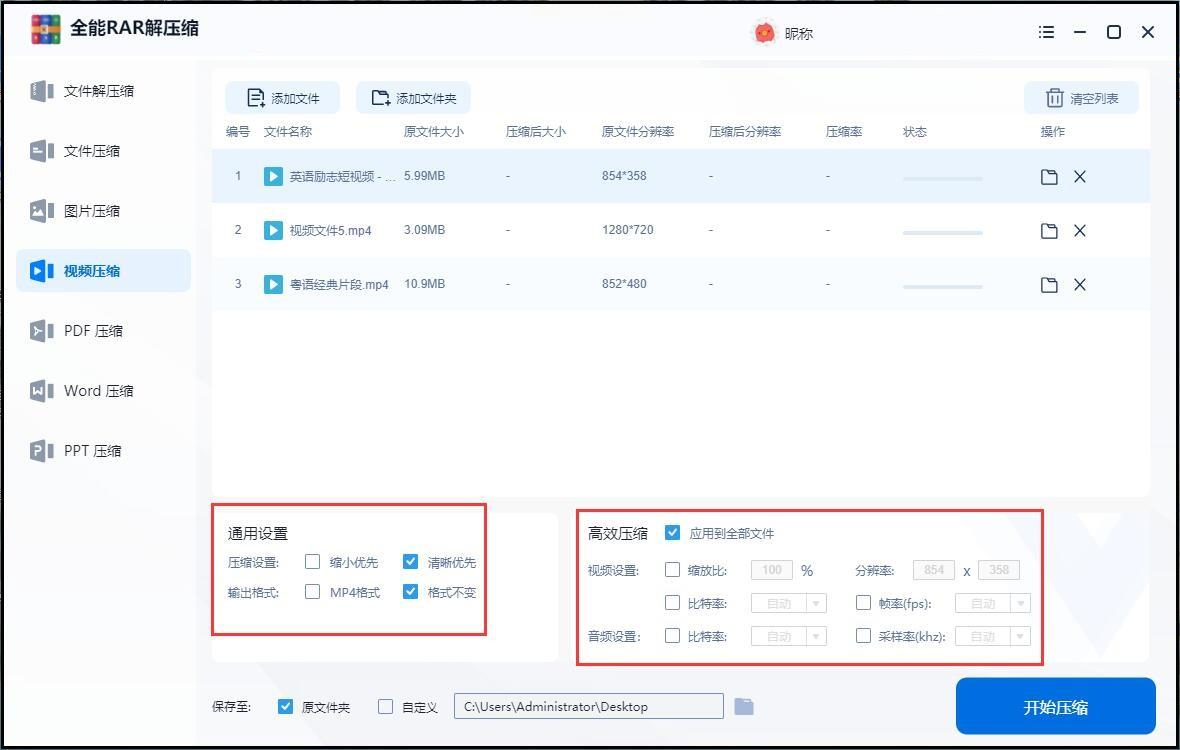1180x750 pixels.
Task: Click the play icon for 粤语经典片段.mp4
Action: tap(273, 284)
